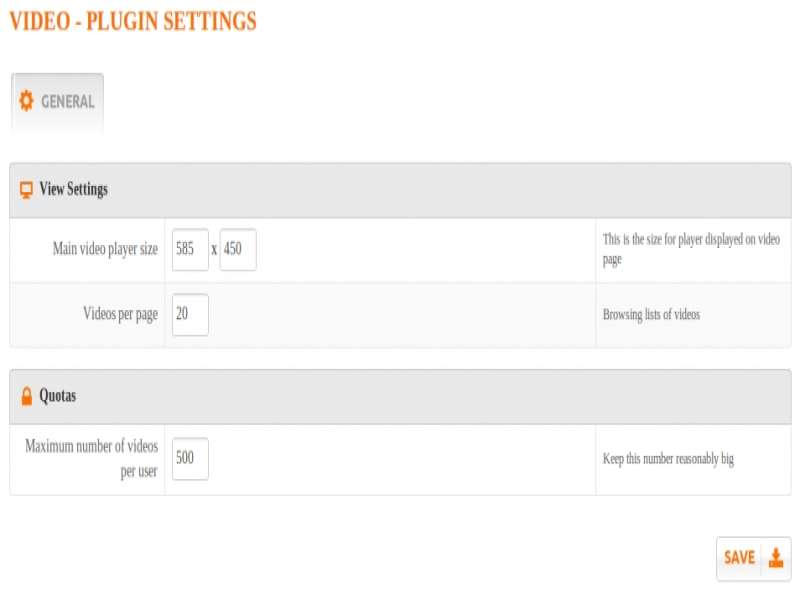Click the lock icon beside Quotas

click(x=26, y=396)
